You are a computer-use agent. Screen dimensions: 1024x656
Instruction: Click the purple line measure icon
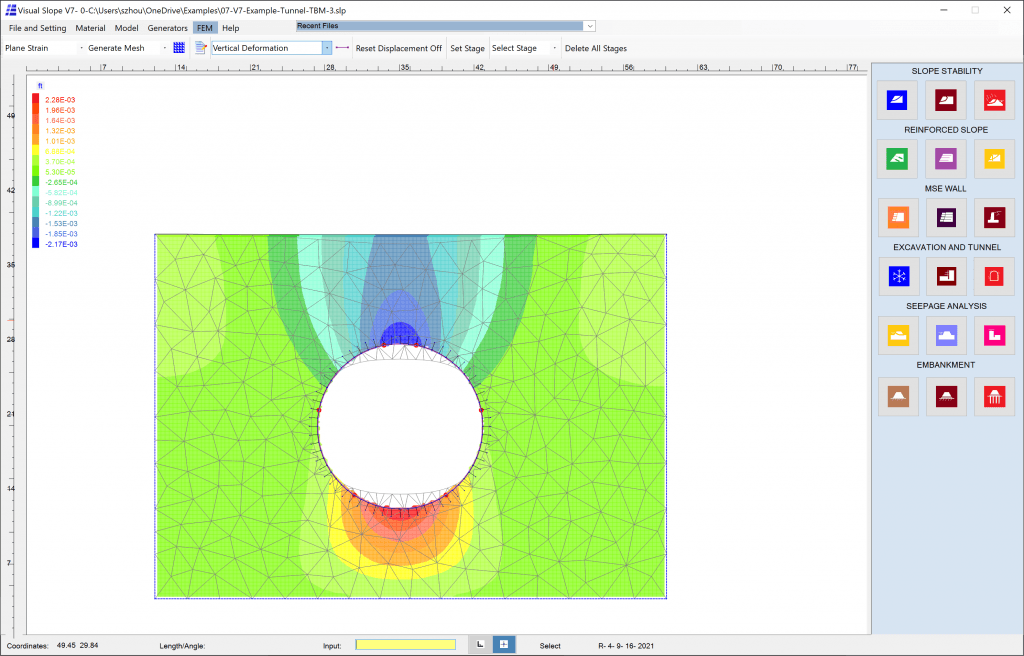tap(342, 48)
